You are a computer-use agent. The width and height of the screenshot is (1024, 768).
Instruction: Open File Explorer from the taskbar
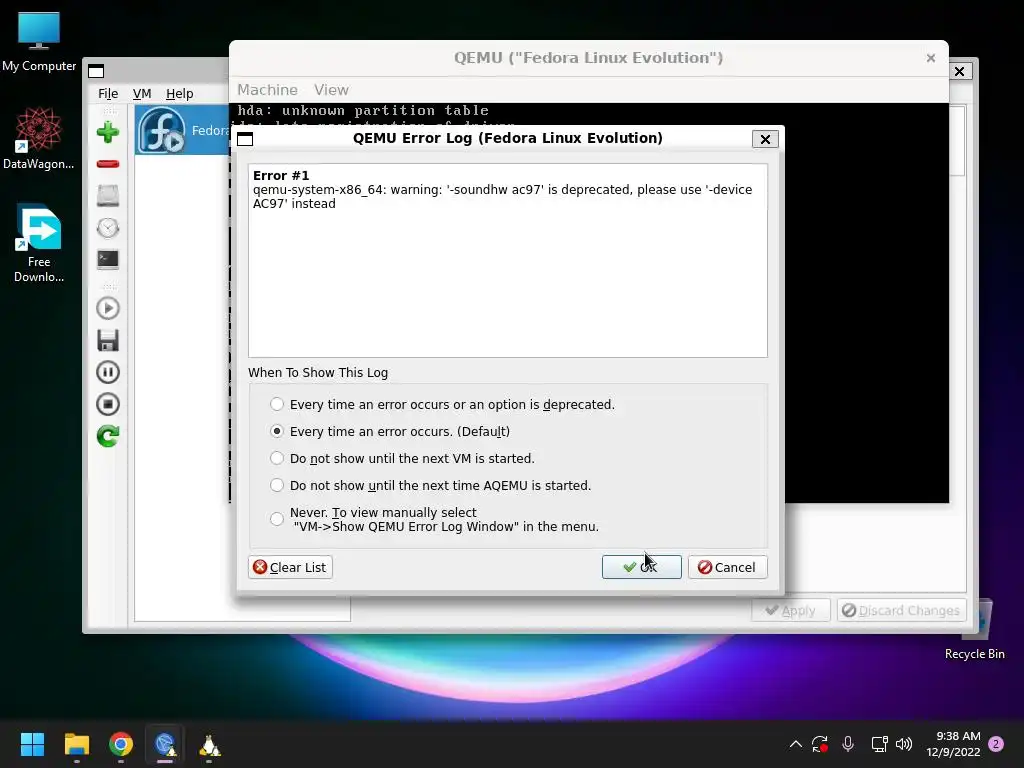(x=76, y=744)
